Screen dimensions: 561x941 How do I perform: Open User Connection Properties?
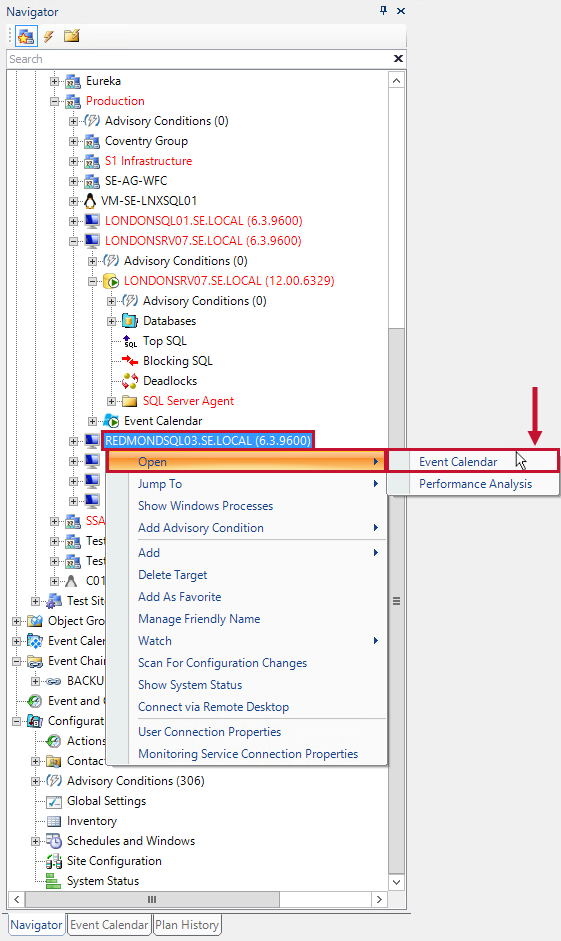click(246, 732)
